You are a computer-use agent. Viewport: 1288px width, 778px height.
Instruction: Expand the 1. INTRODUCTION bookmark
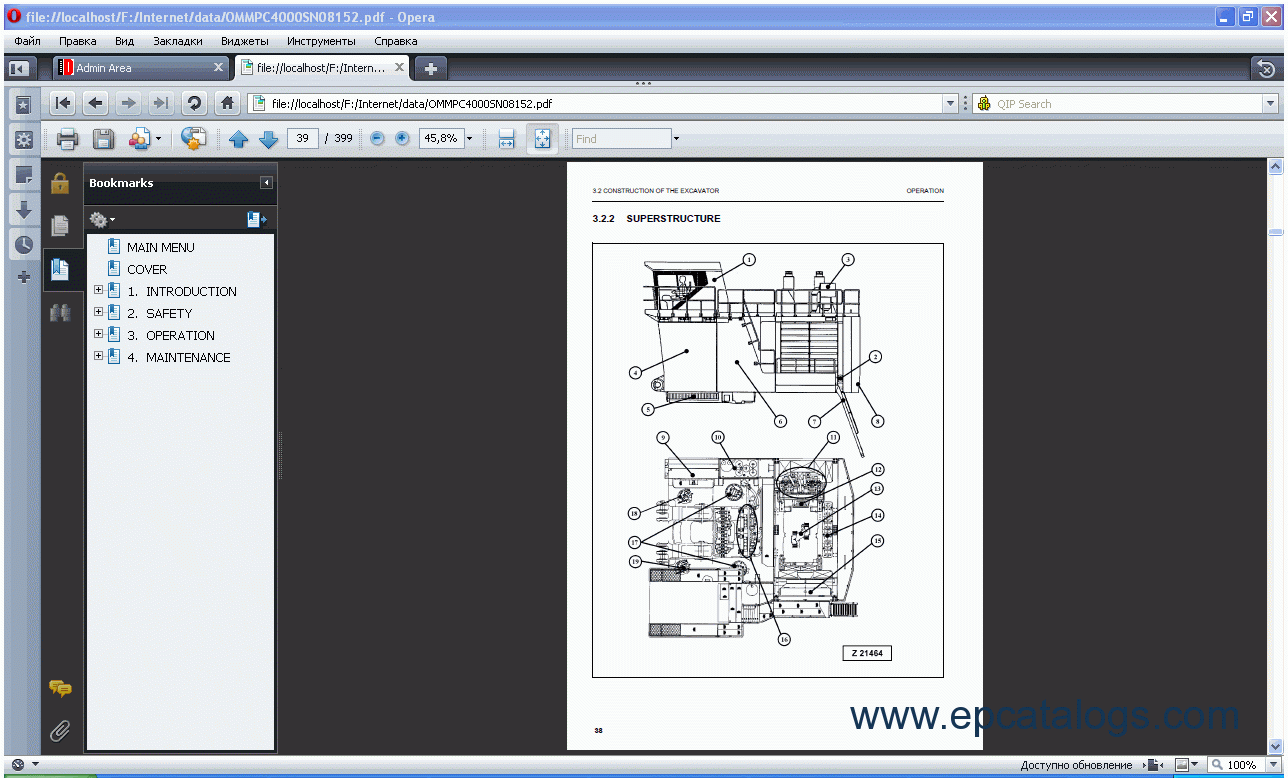[98, 291]
